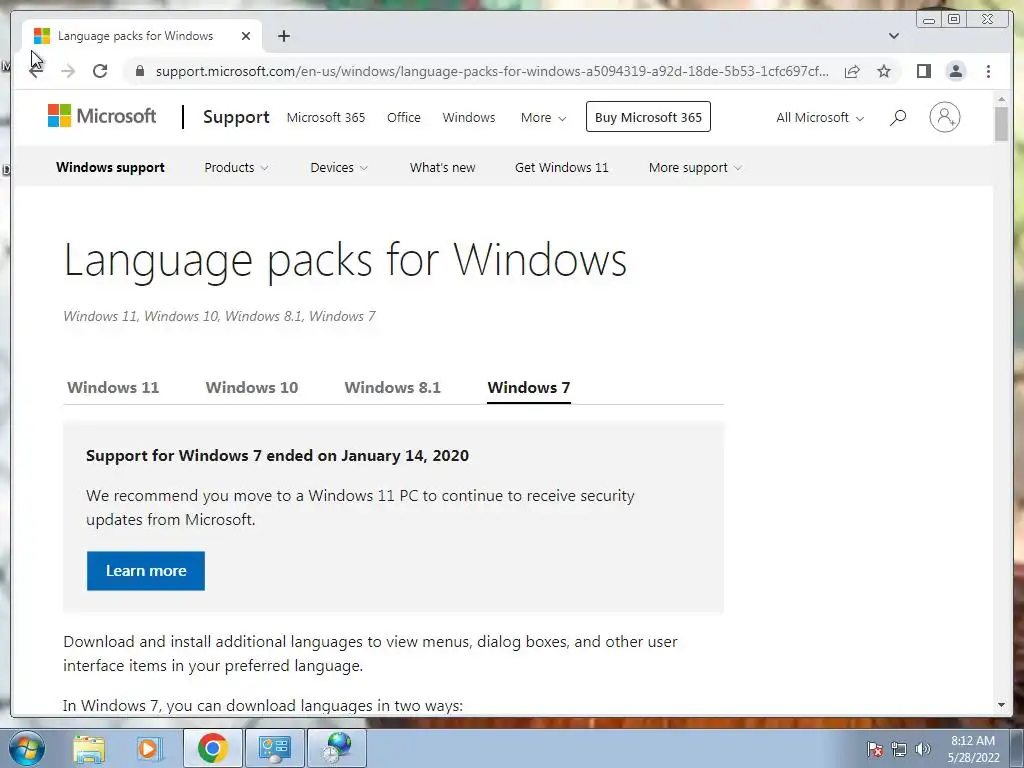Image resolution: width=1024 pixels, height=768 pixels.
Task: Open the Microsoft 365 link
Action: pyautogui.click(x=326, y=118)
